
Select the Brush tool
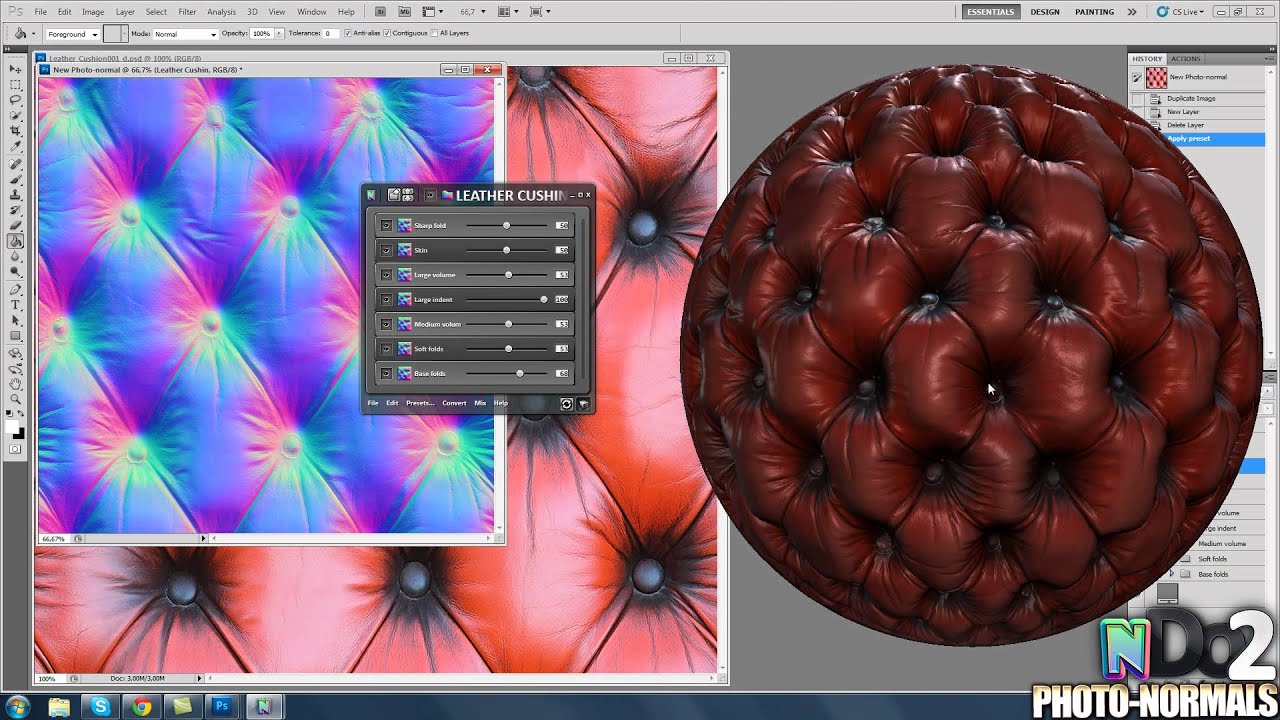[16, 179]
